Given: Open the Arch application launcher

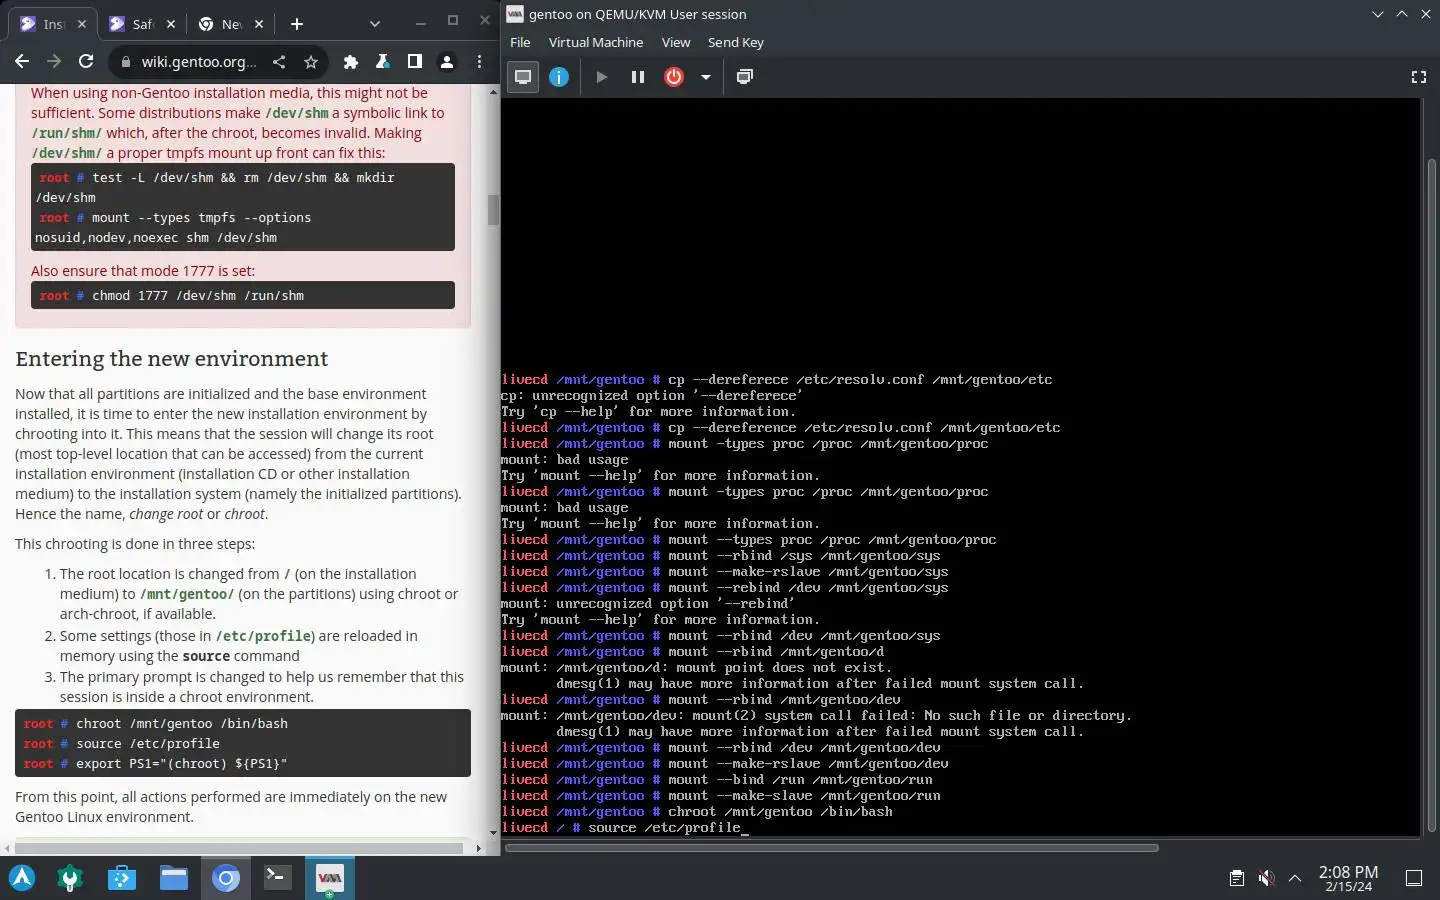Looking at the screenshot, I should tap(22, 878).
